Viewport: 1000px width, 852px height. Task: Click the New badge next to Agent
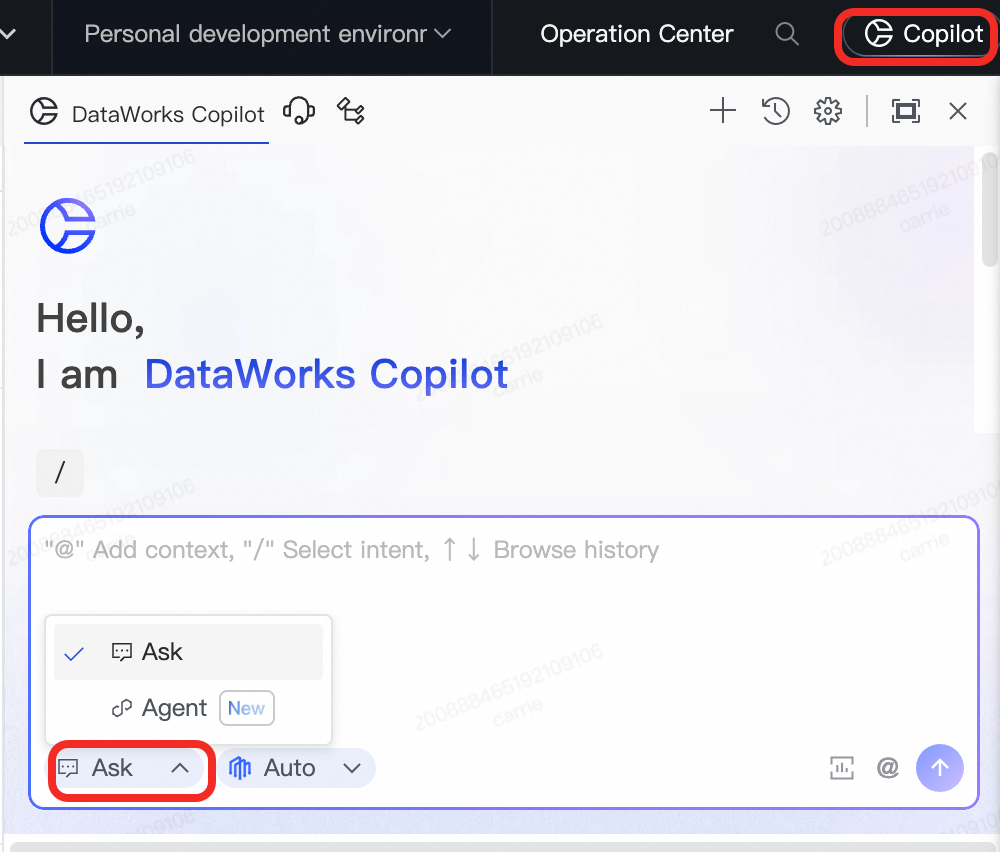pyautogui.click(x=247, y=708)
